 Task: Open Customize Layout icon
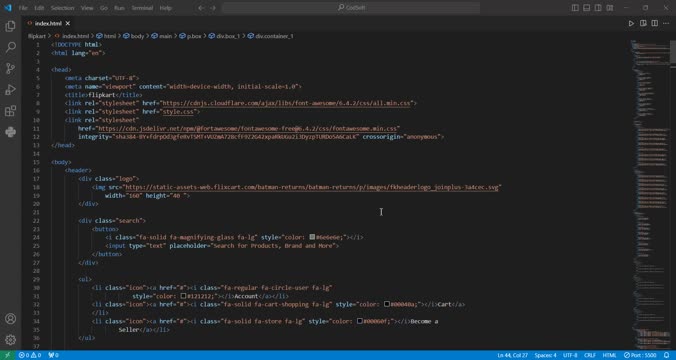[610, 8]
